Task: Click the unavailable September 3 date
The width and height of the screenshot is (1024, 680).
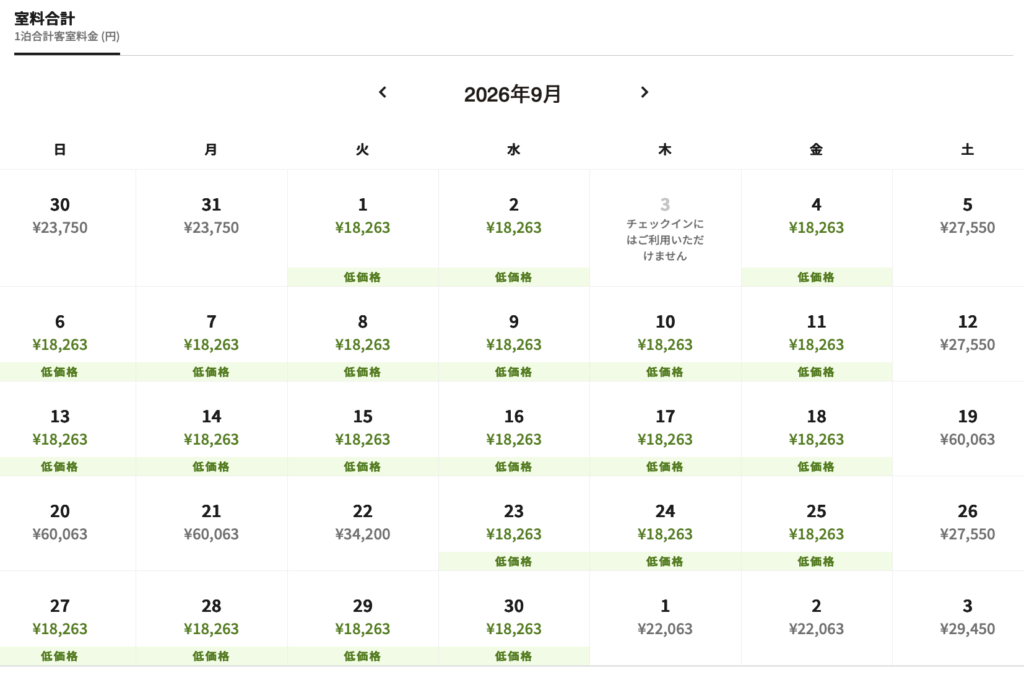Action: coord(665,227)
